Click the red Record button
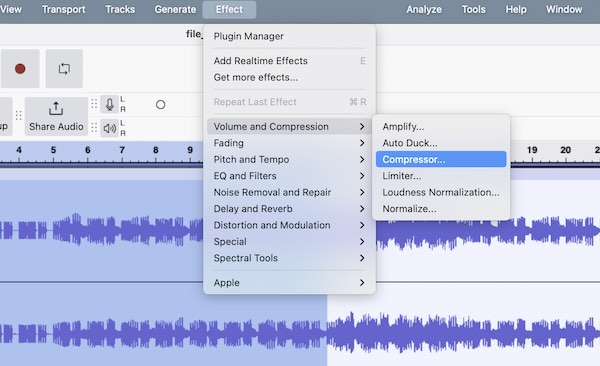The image size is (600, 366). coord(20,69)
